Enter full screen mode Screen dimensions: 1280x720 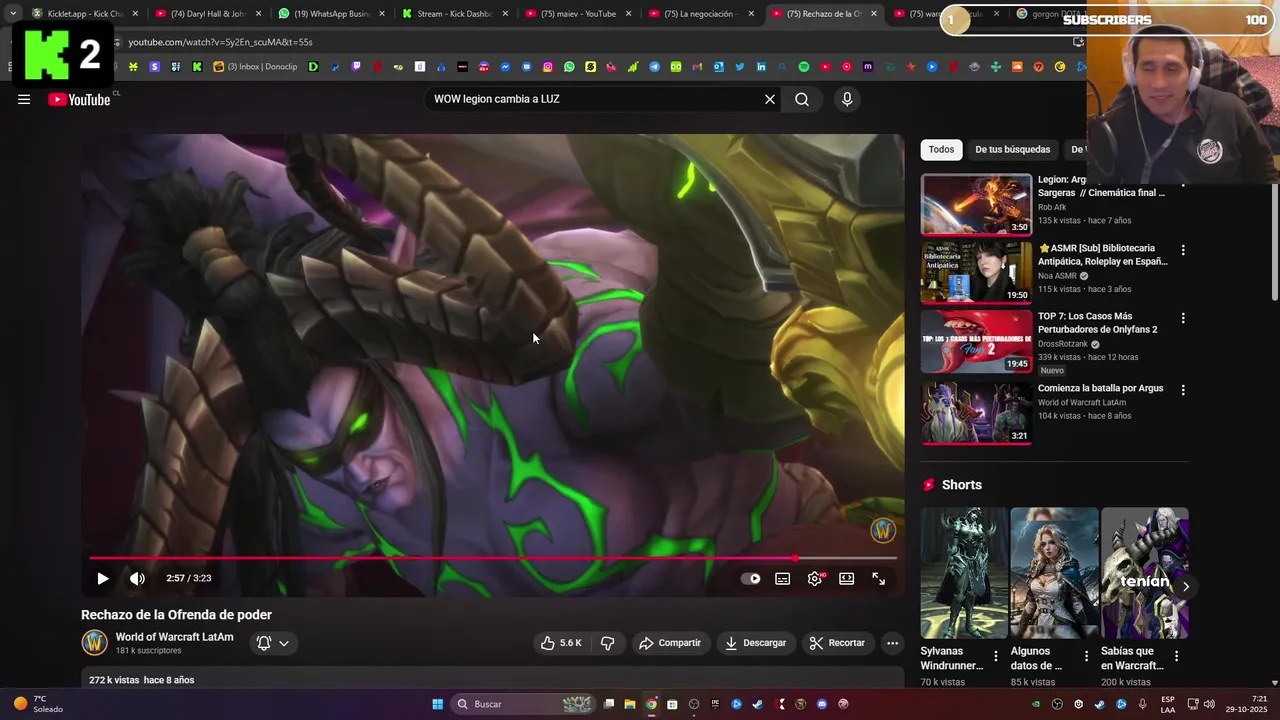point(879,578)
